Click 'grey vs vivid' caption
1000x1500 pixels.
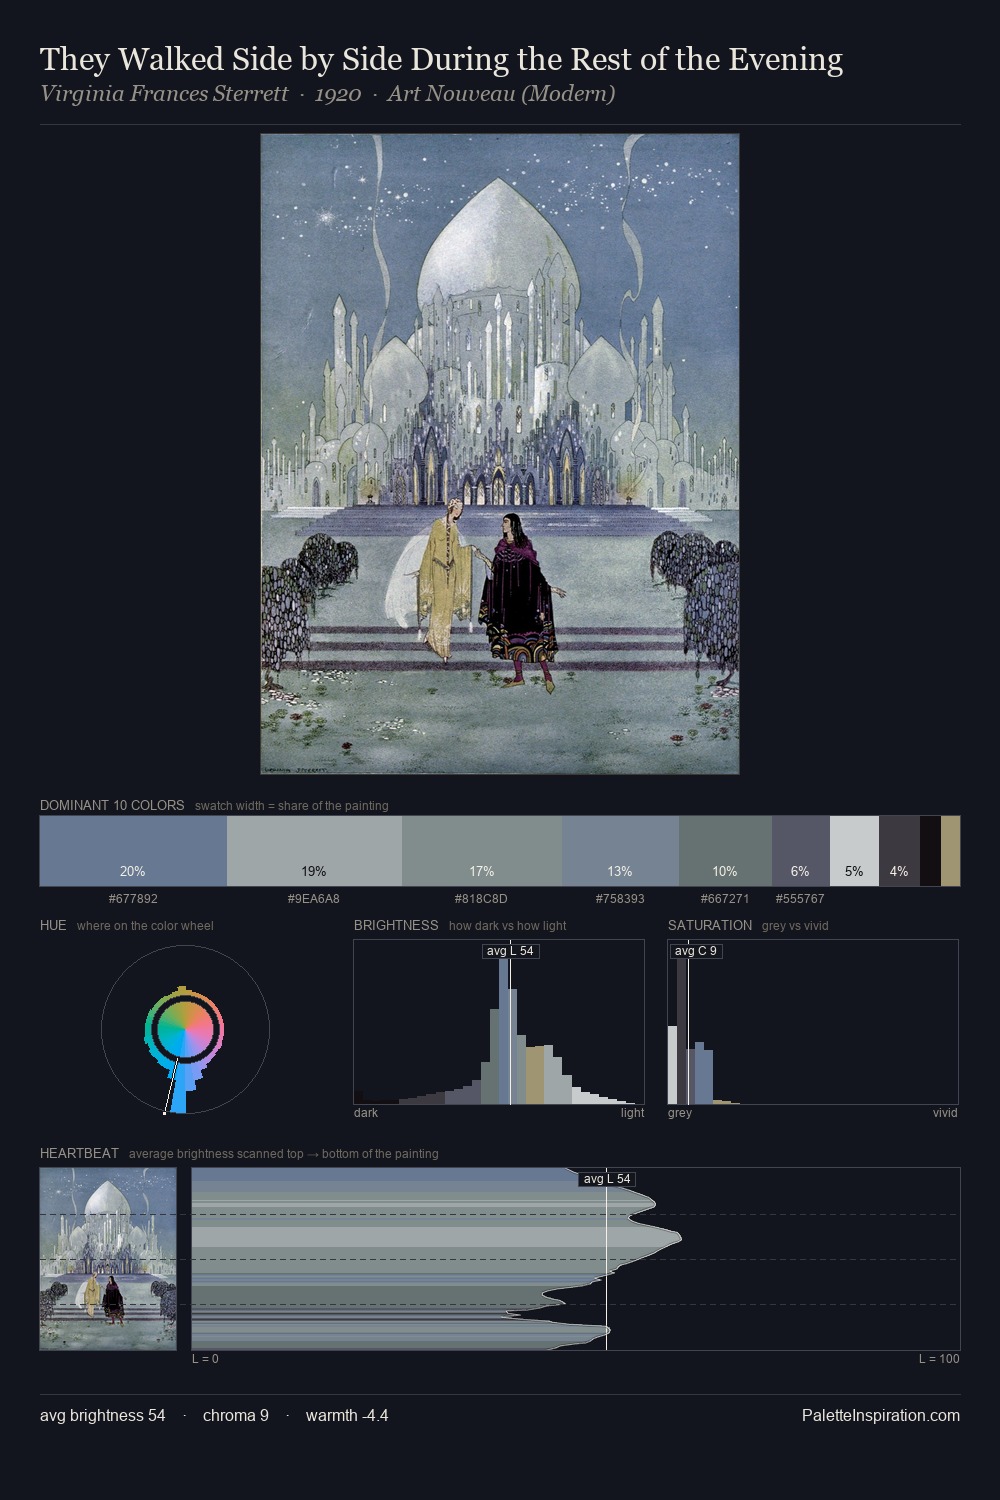[x=795, y=926]
